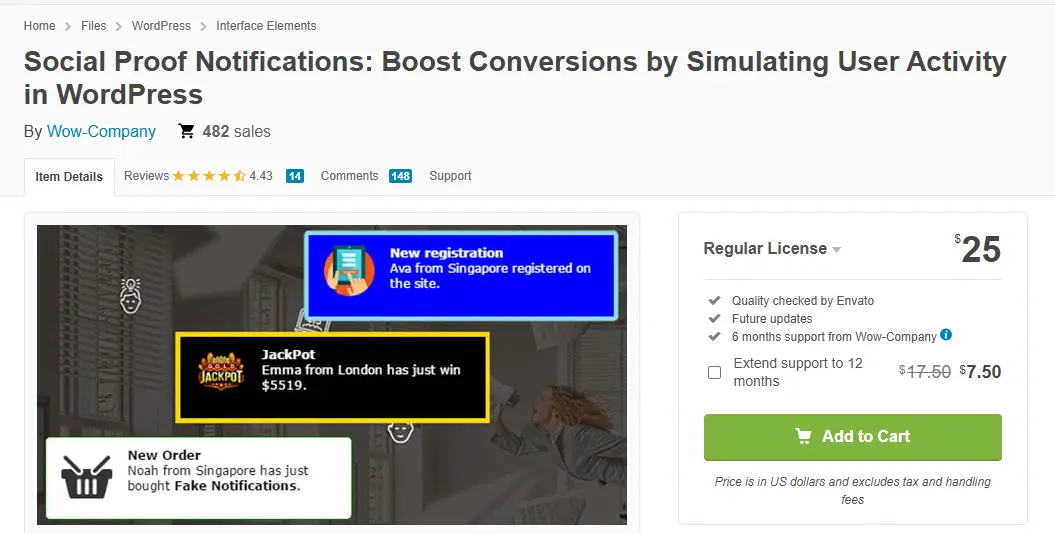Click the price excludes tax note
This screenshot has height=534, width=1055.
click(852, 490)
